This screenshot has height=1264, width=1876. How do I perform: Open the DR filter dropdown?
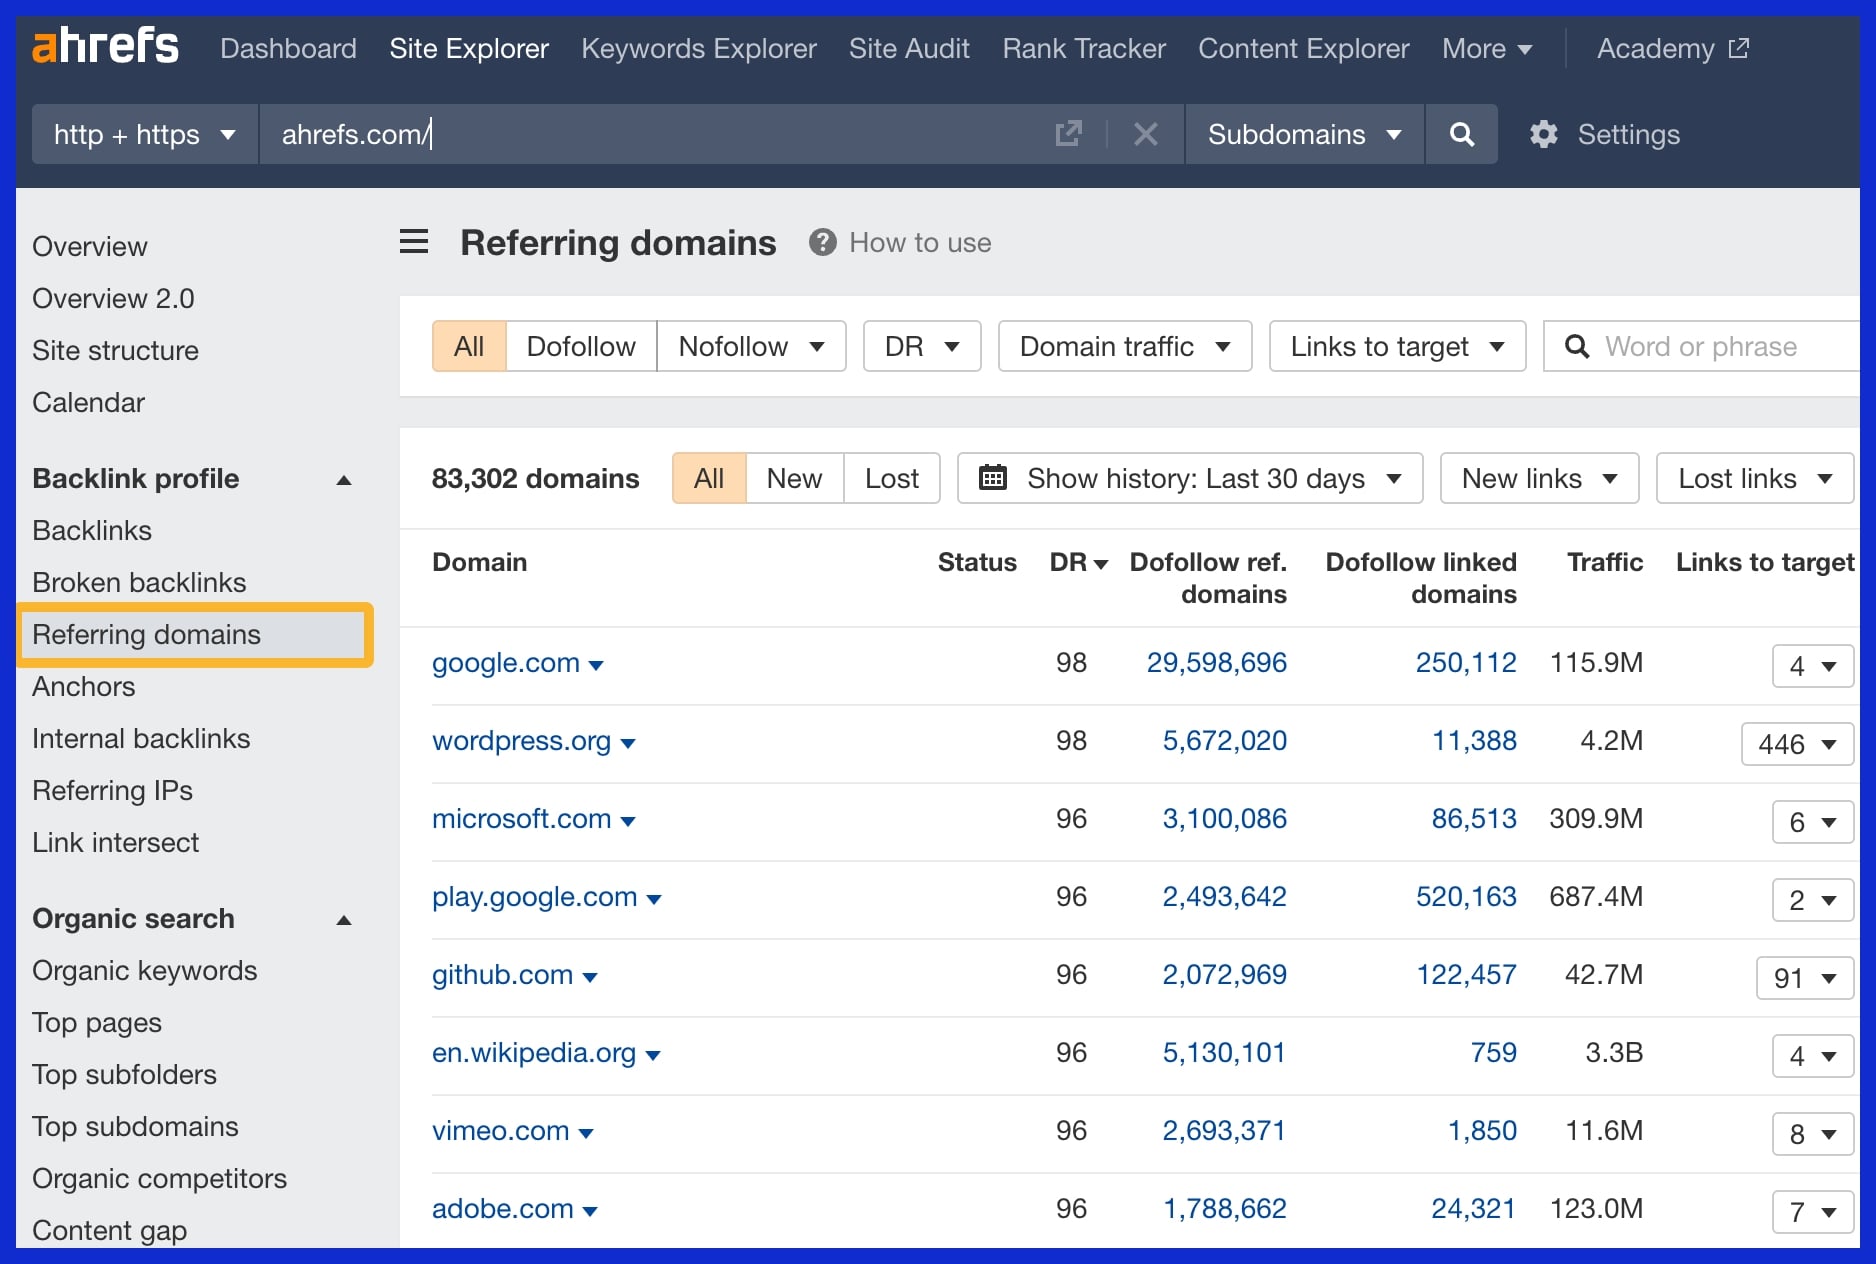pyautogui.click(x=922, y=346)
